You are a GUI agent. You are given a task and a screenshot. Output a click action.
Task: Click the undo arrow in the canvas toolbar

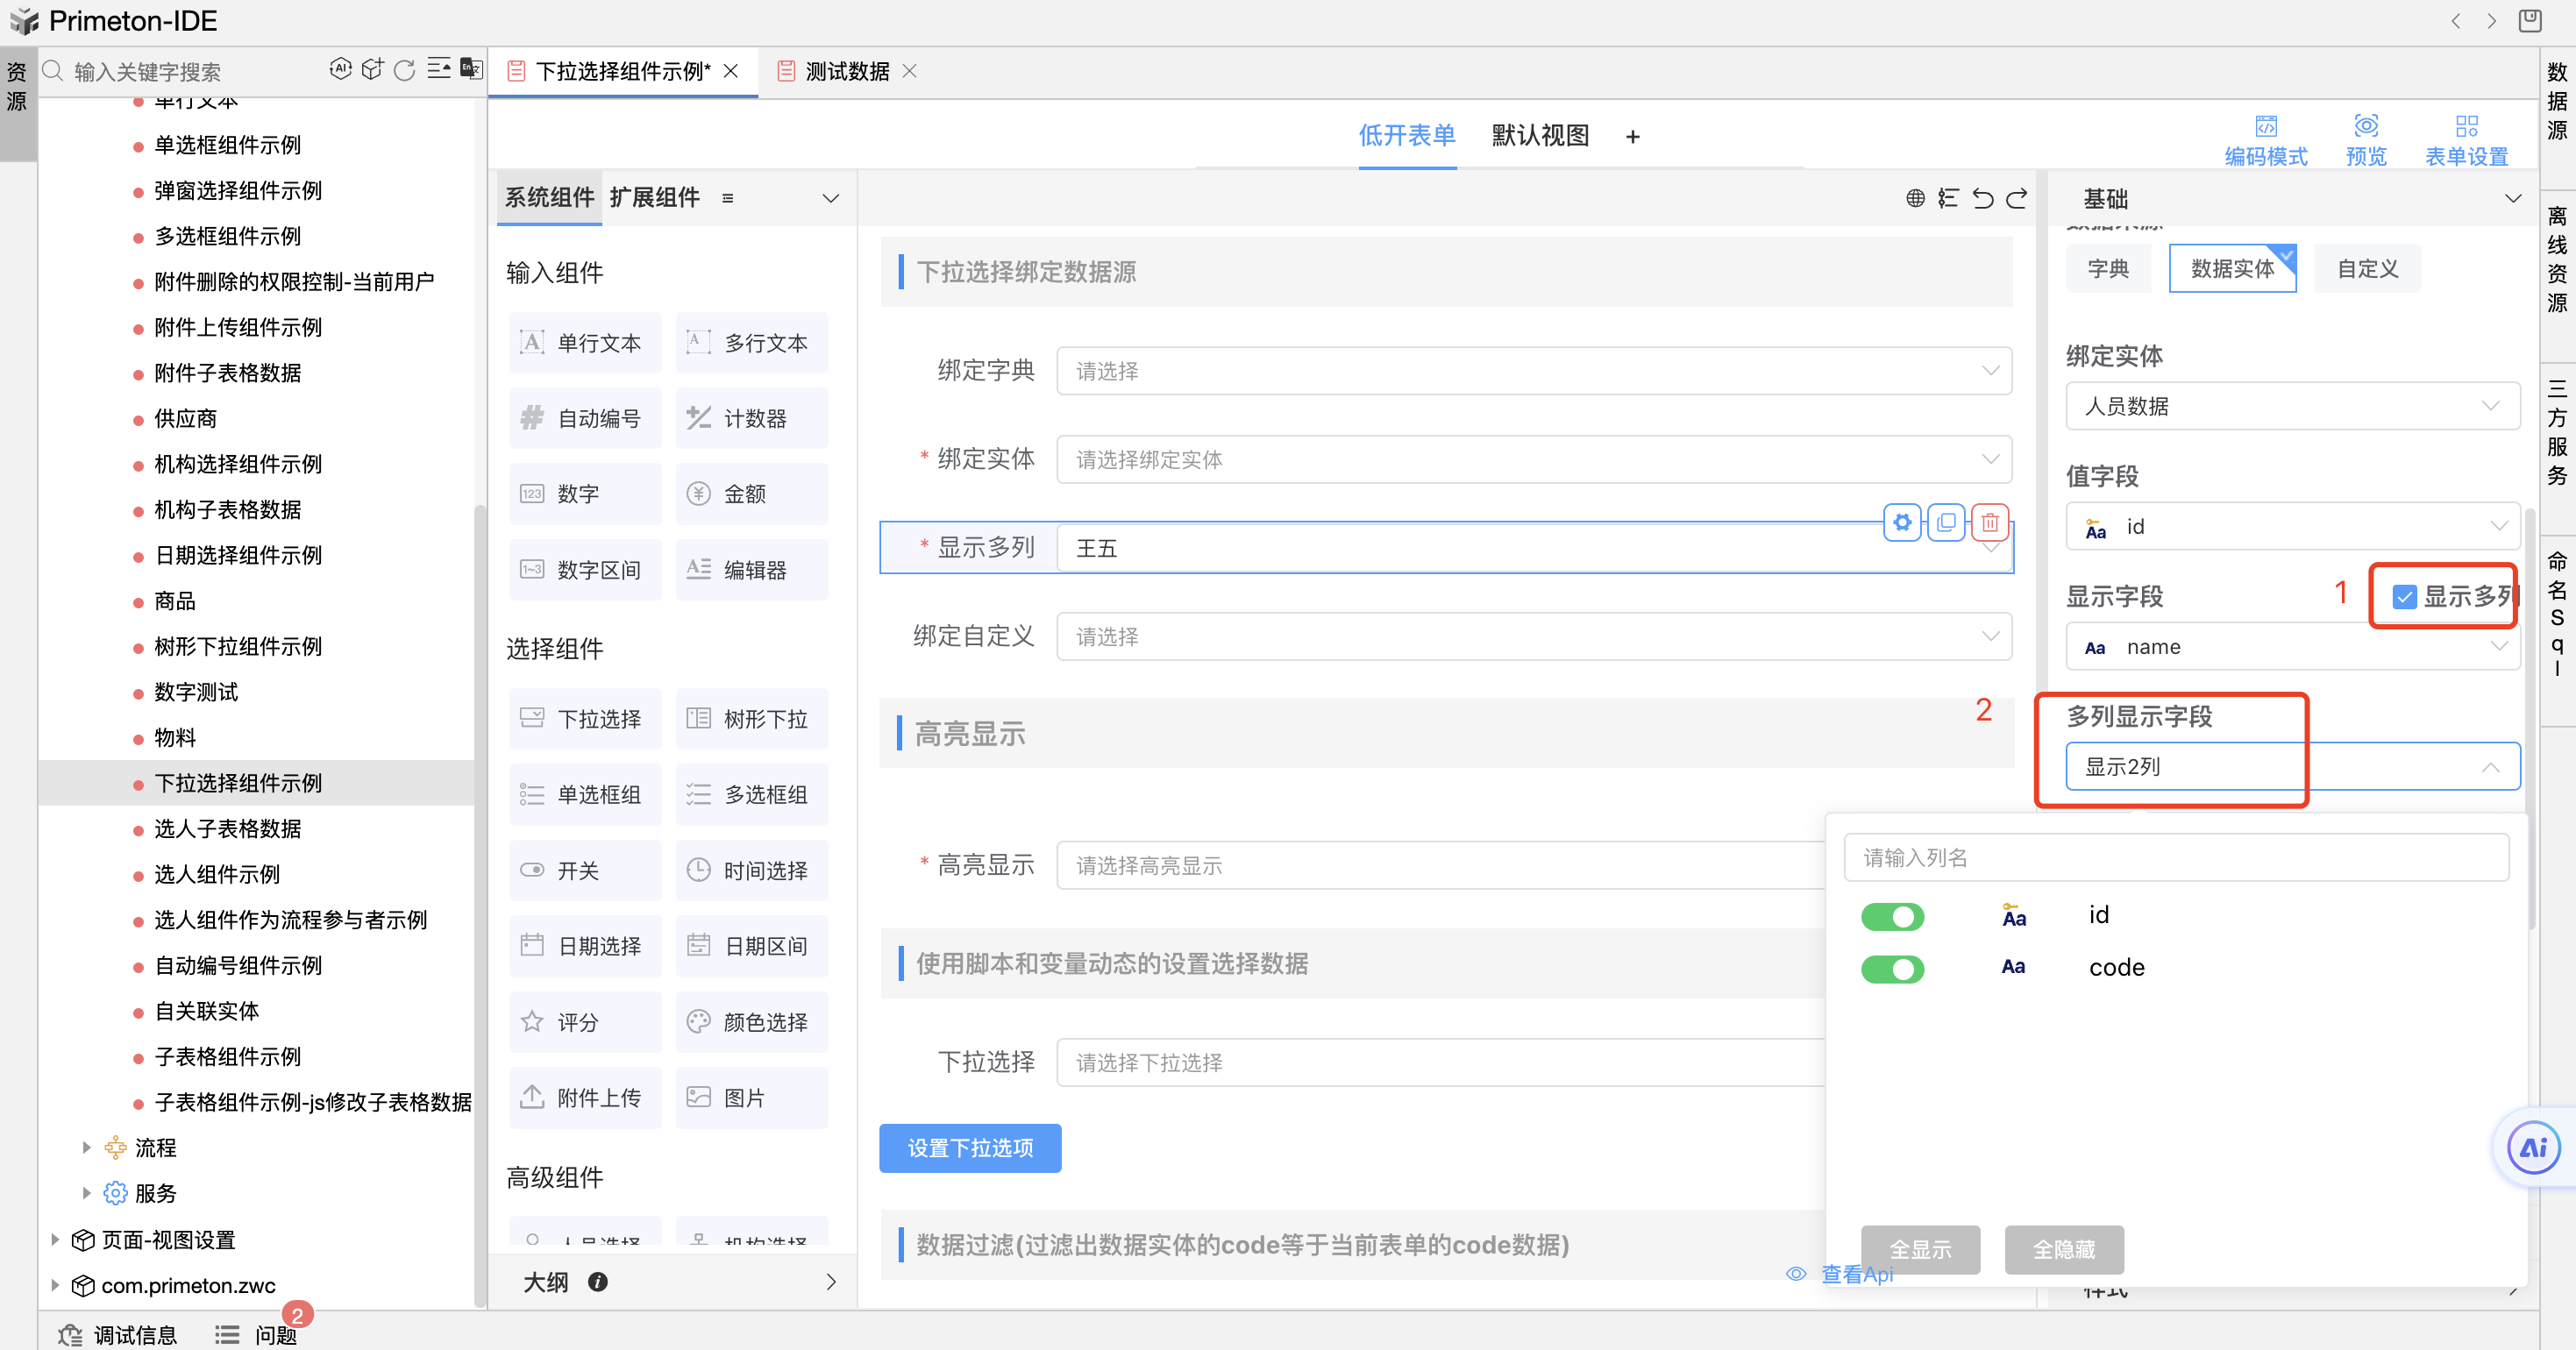click(x=1982, y=198)
